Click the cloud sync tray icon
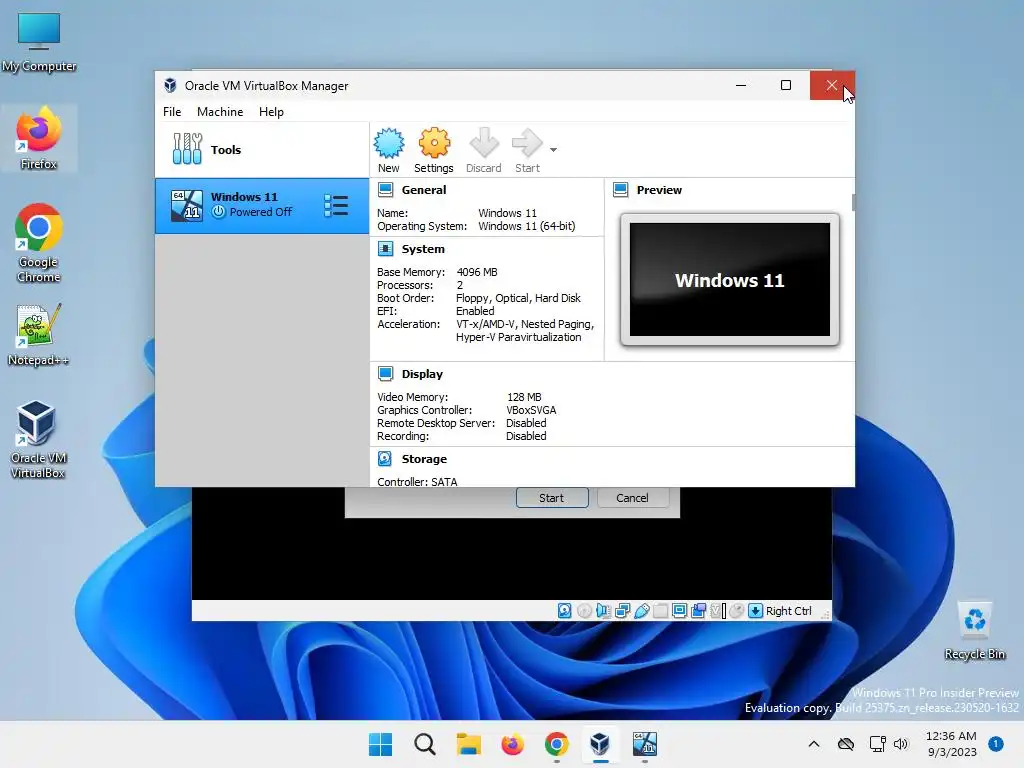Image resolution: width=1024 pixels, height=768 pixels. coord(846,744)
